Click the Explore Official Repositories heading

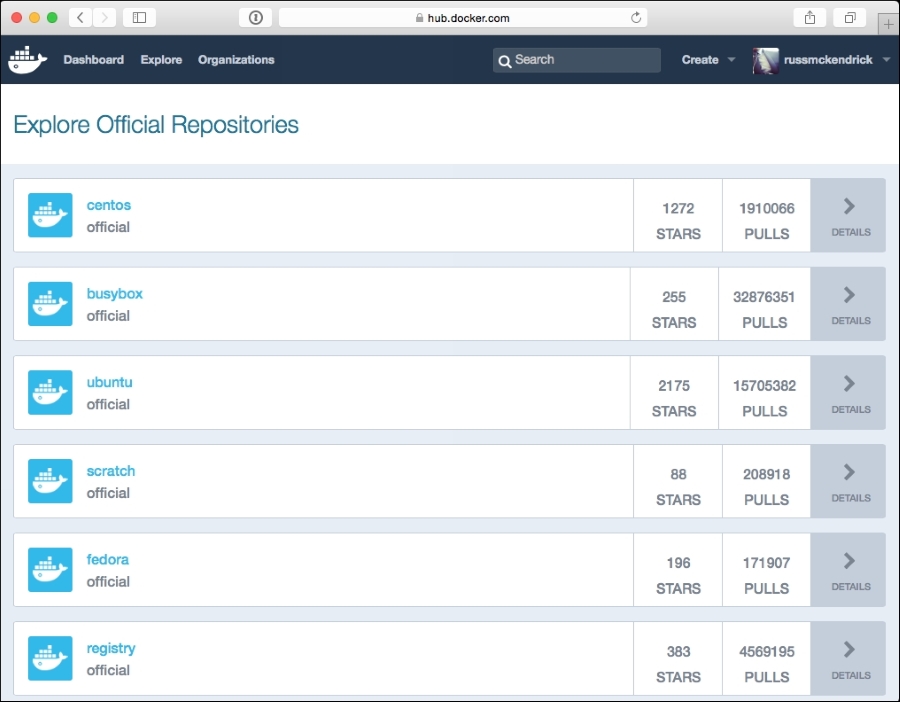point(156,125)
